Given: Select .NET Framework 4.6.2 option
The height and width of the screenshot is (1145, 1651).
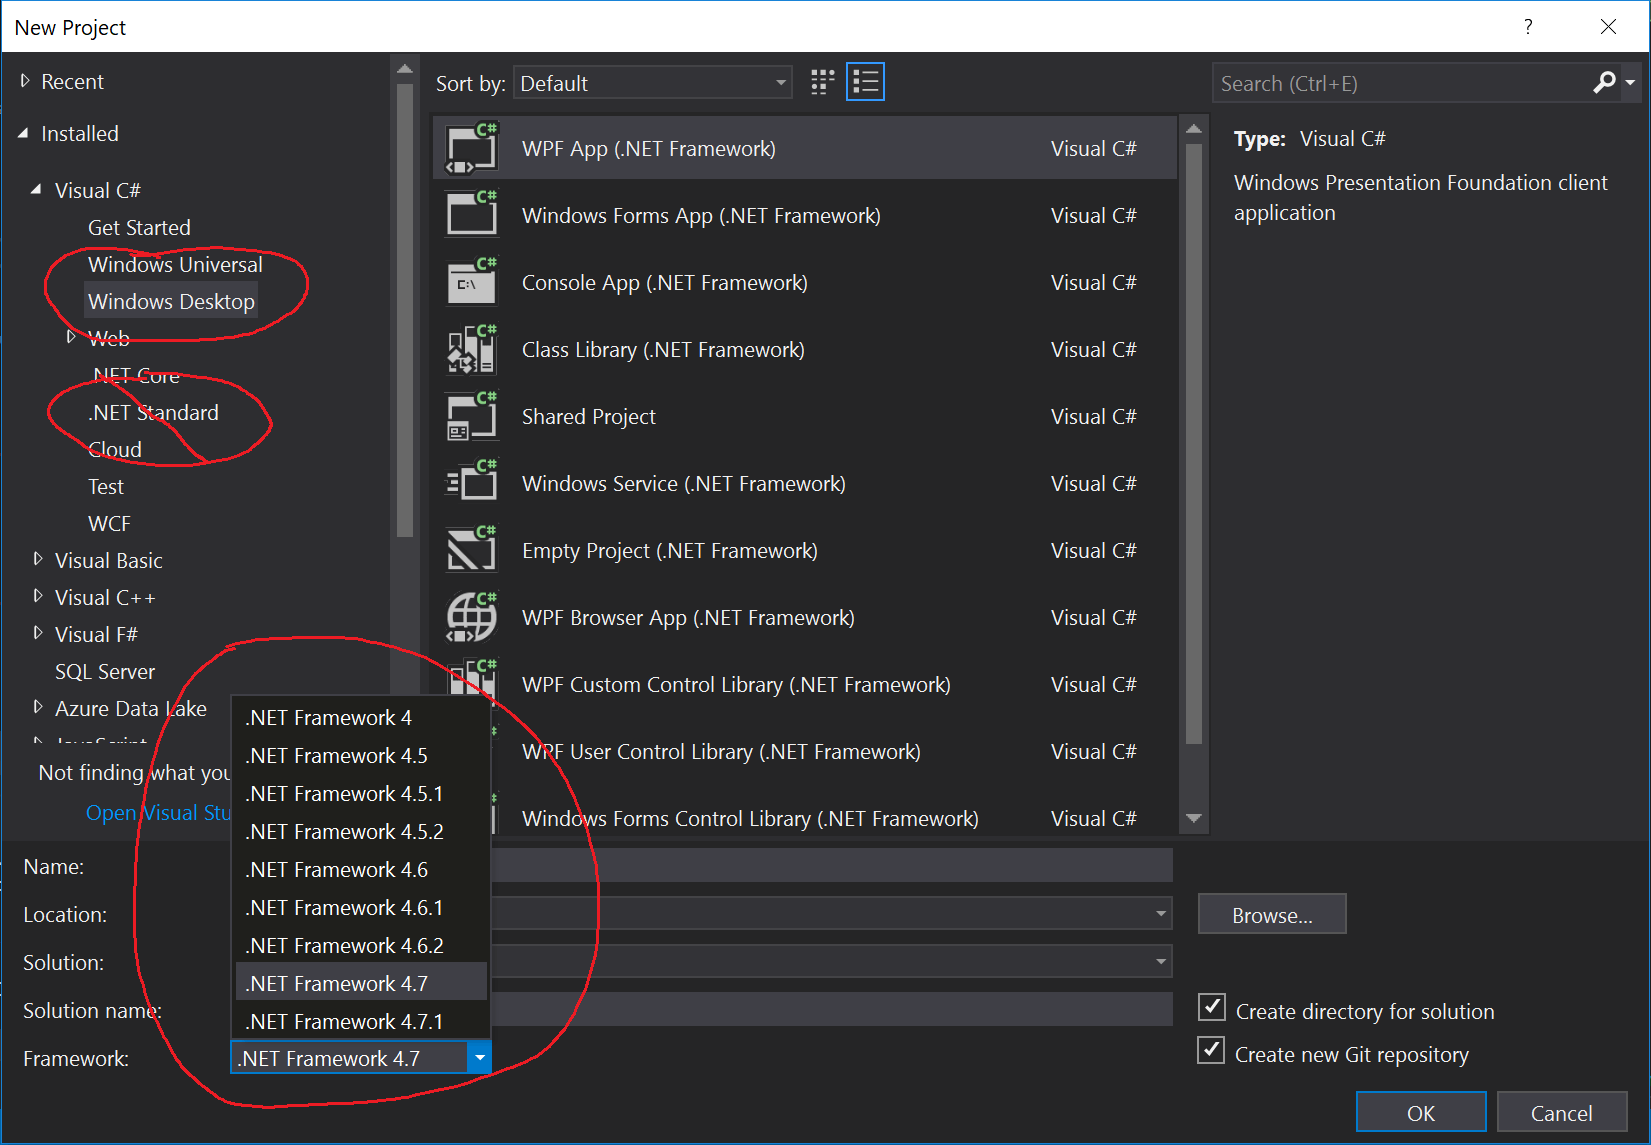Looking at the screenshot, I should coord(361,946).
